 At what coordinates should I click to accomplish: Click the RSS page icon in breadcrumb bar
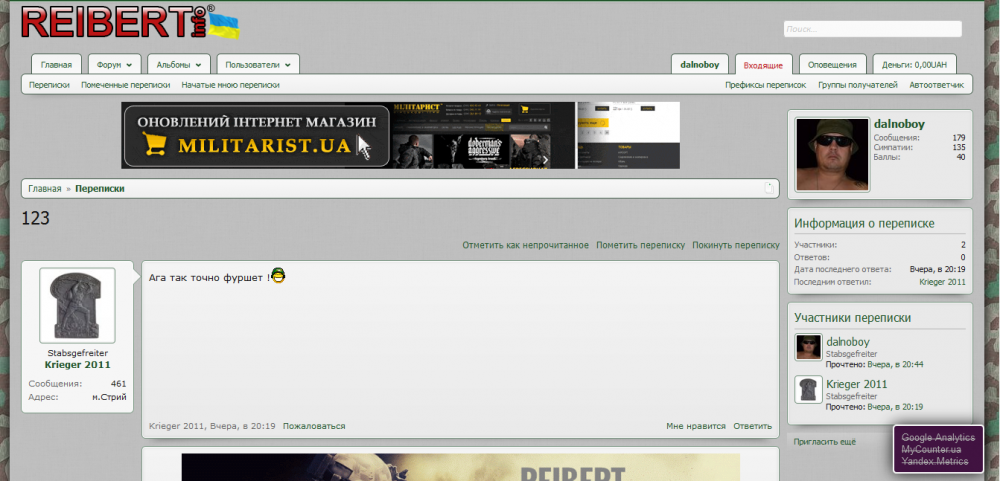pyautogui.click(x=769, y=188)
